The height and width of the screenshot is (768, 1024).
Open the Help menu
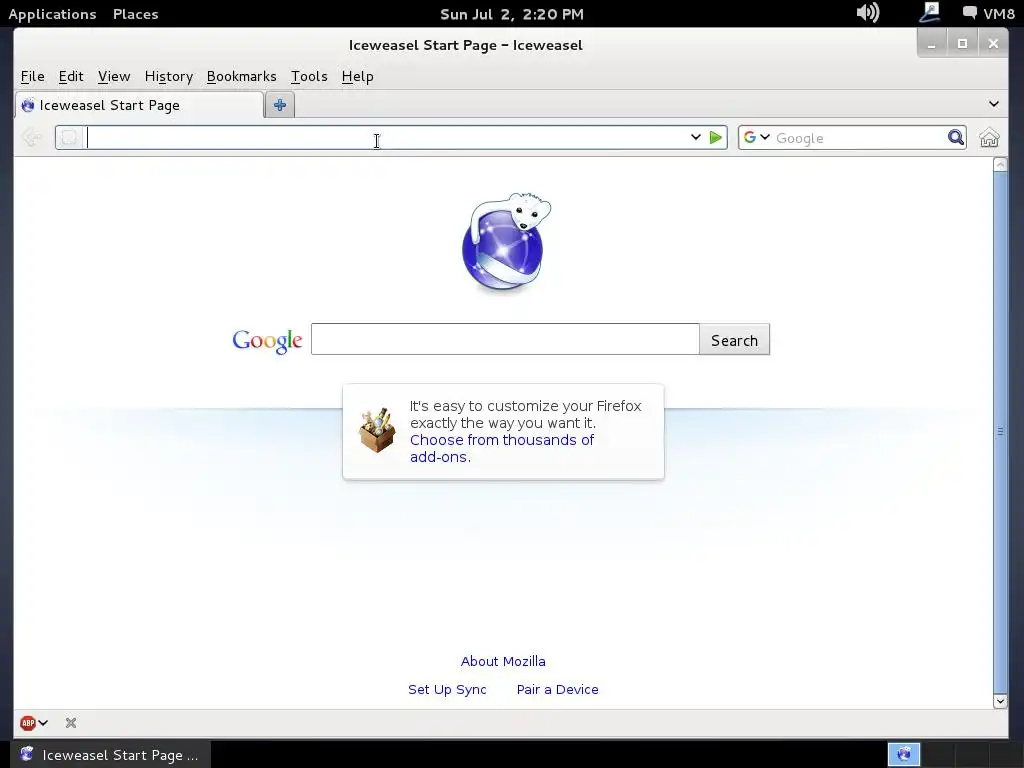click(x=357, y=76)
